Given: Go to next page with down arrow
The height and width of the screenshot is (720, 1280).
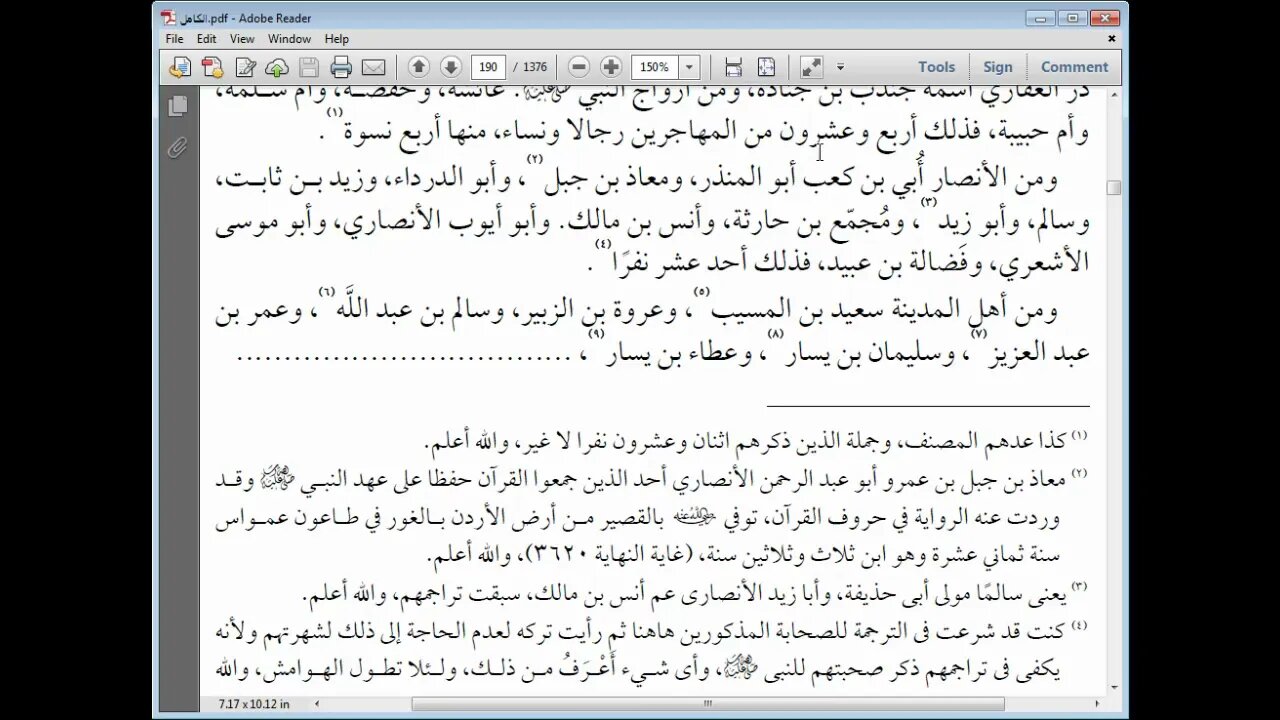Looking at the screenshot, I should pos(451,67).
